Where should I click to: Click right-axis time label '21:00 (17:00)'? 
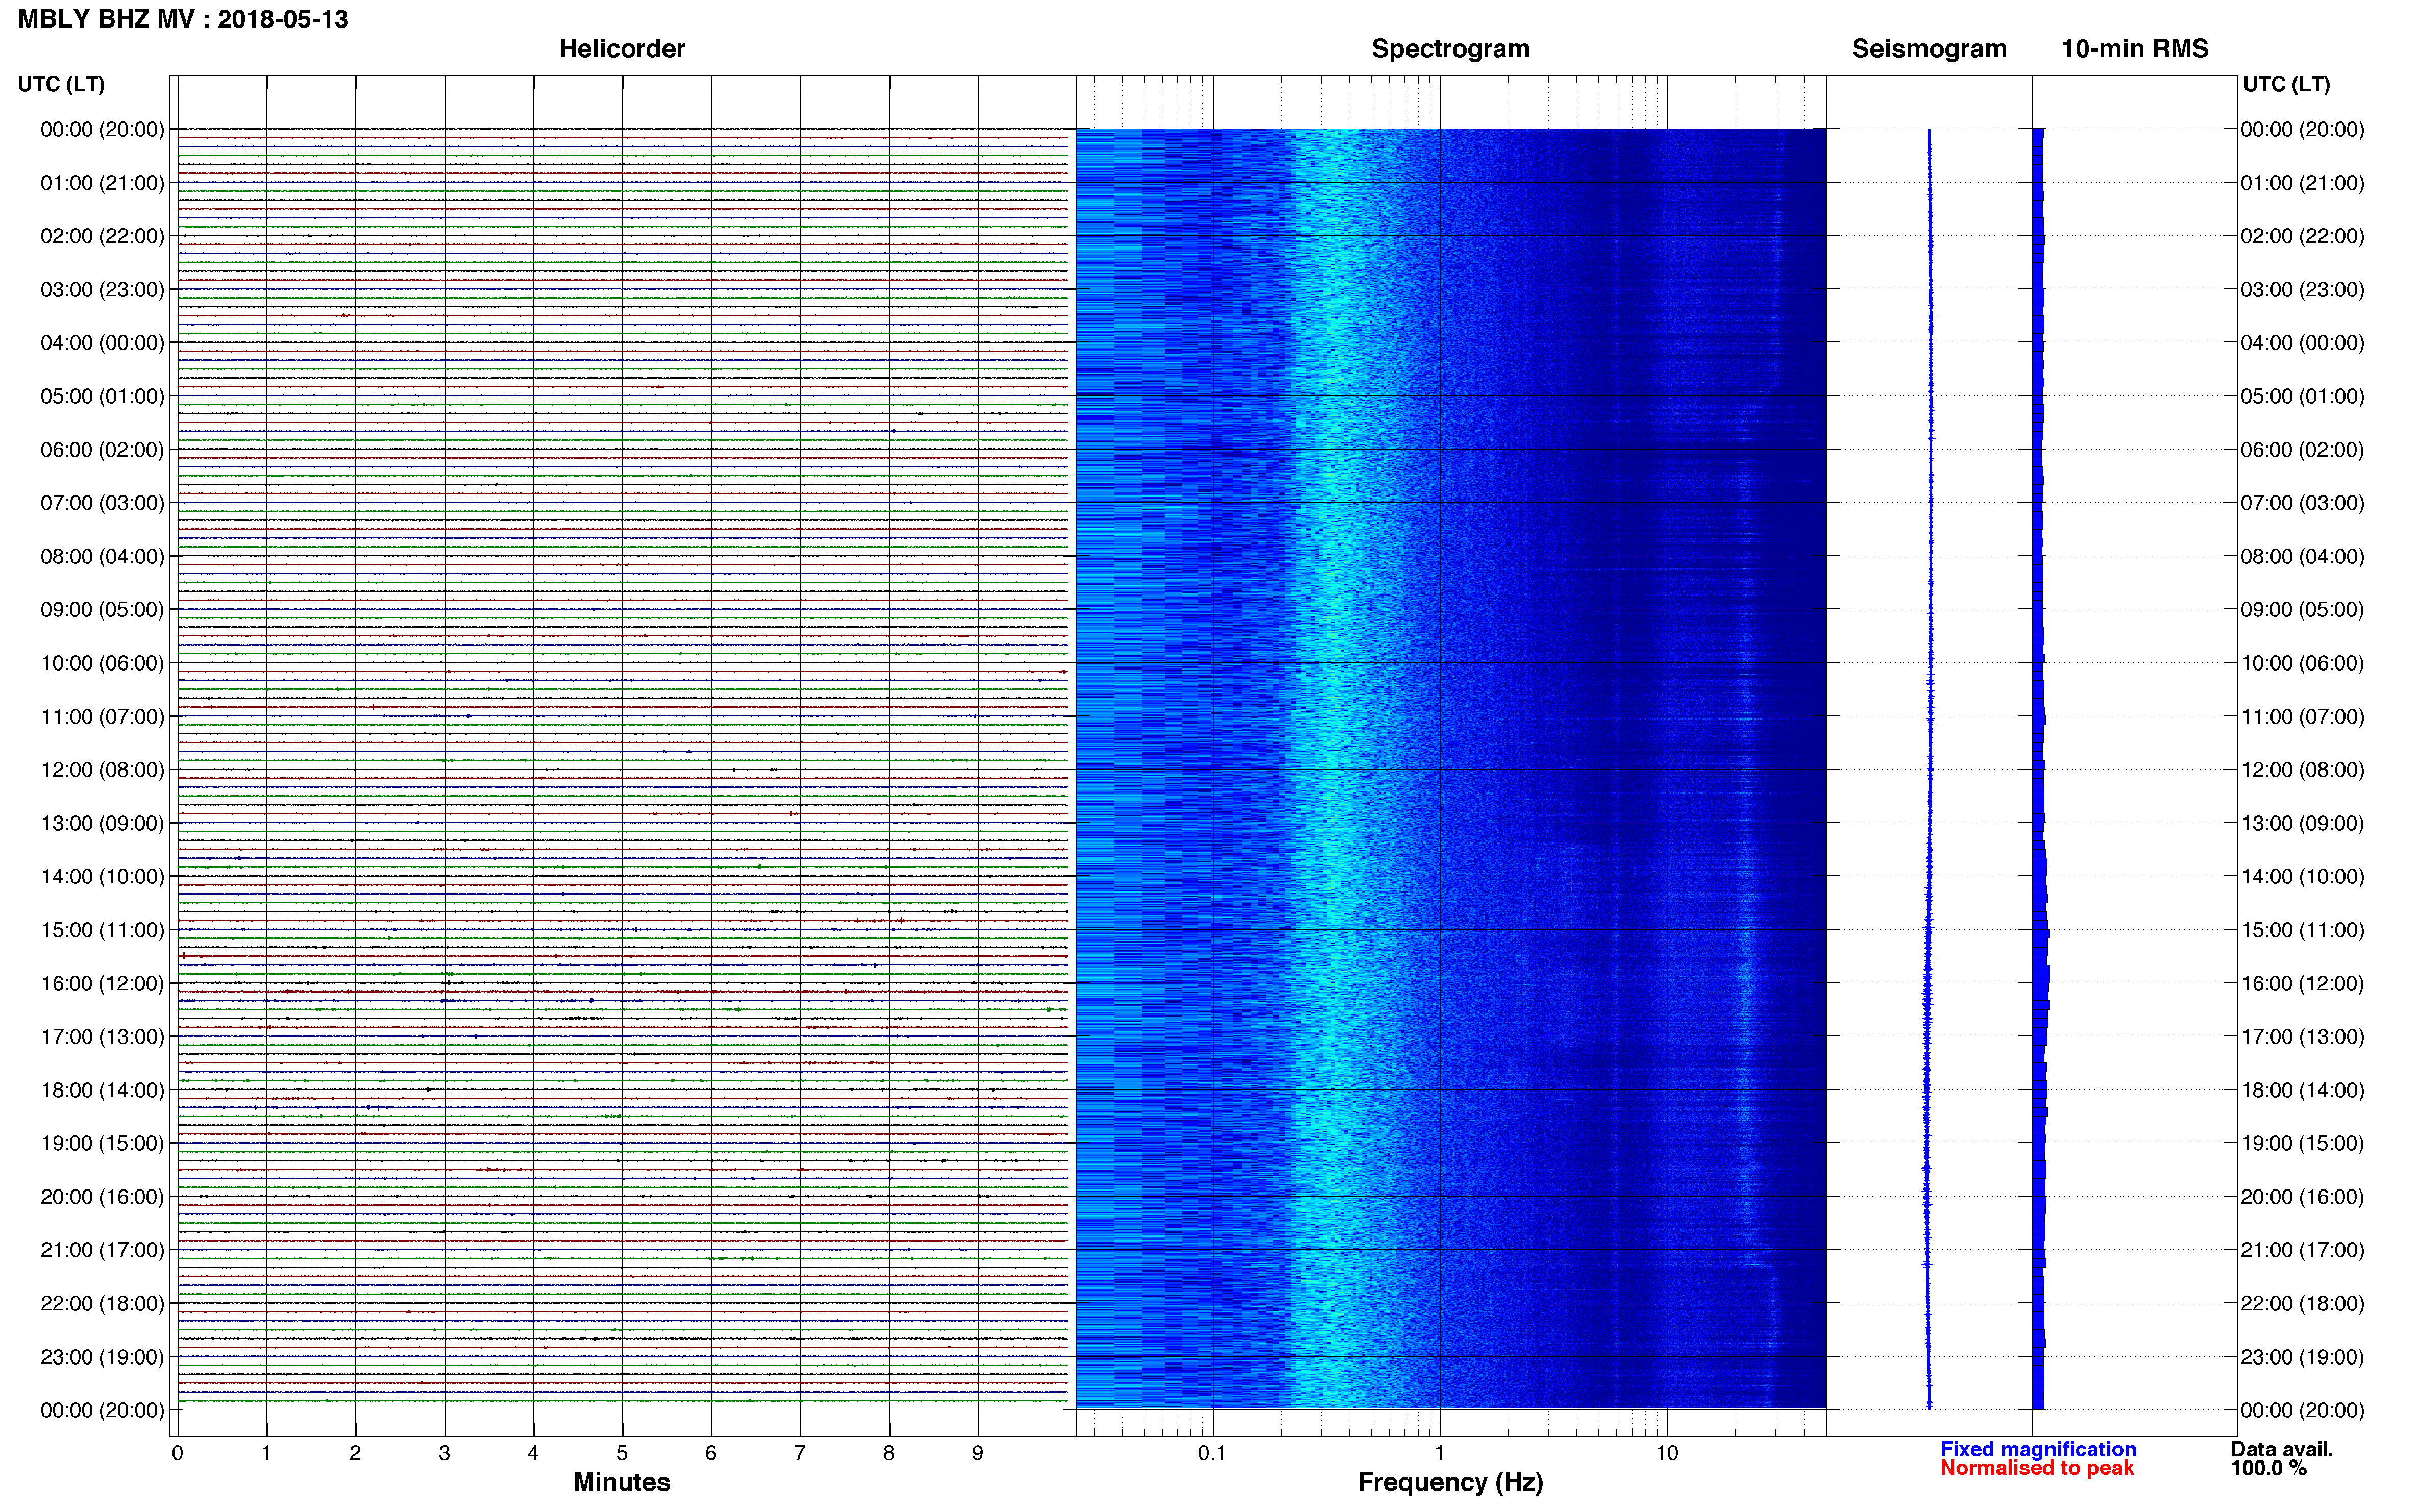[x=2303, y=1250]
